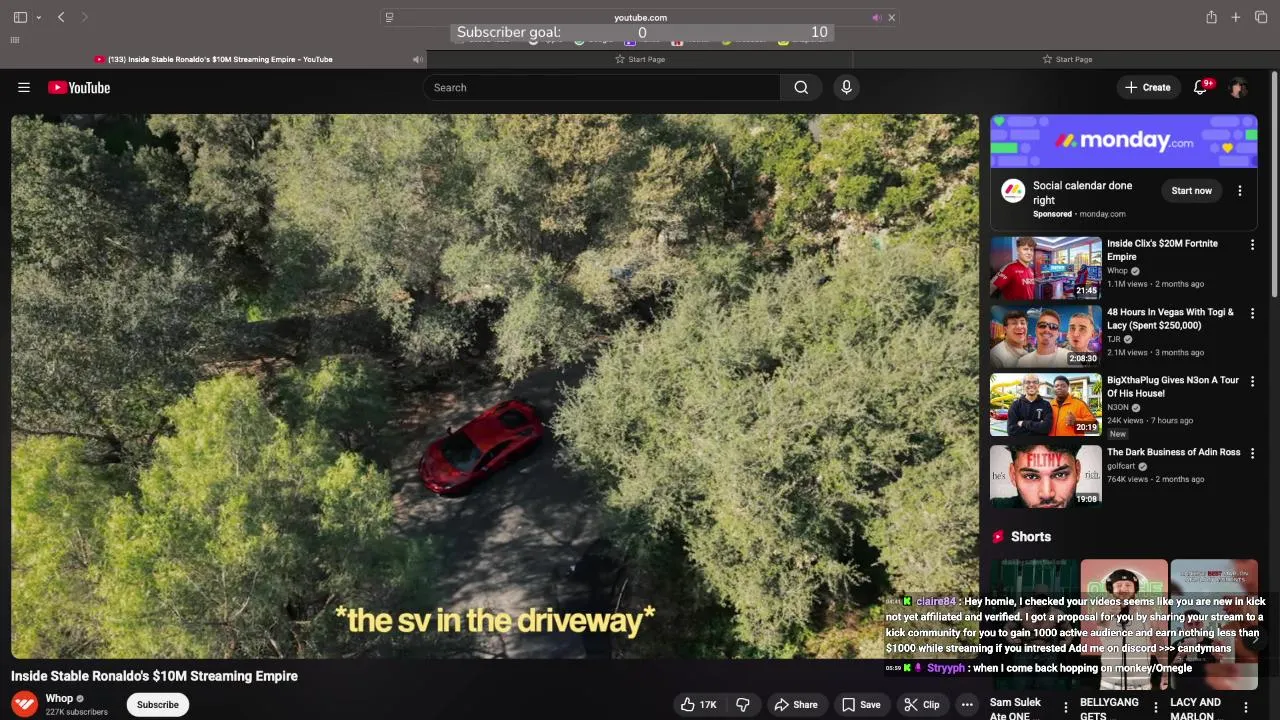
Task: Open a new tab with plus icon
Action: coord(1236,17)
